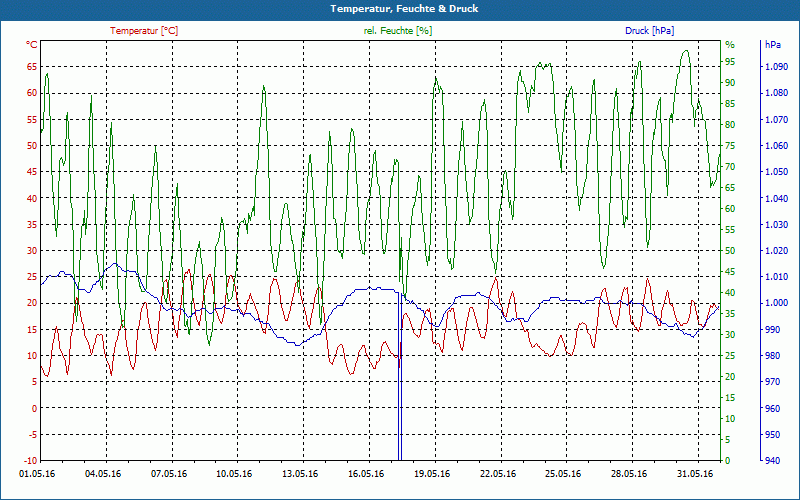Select the blue "Druck [hPa]" legend label
Screen dimensions: 800x500
649,31
